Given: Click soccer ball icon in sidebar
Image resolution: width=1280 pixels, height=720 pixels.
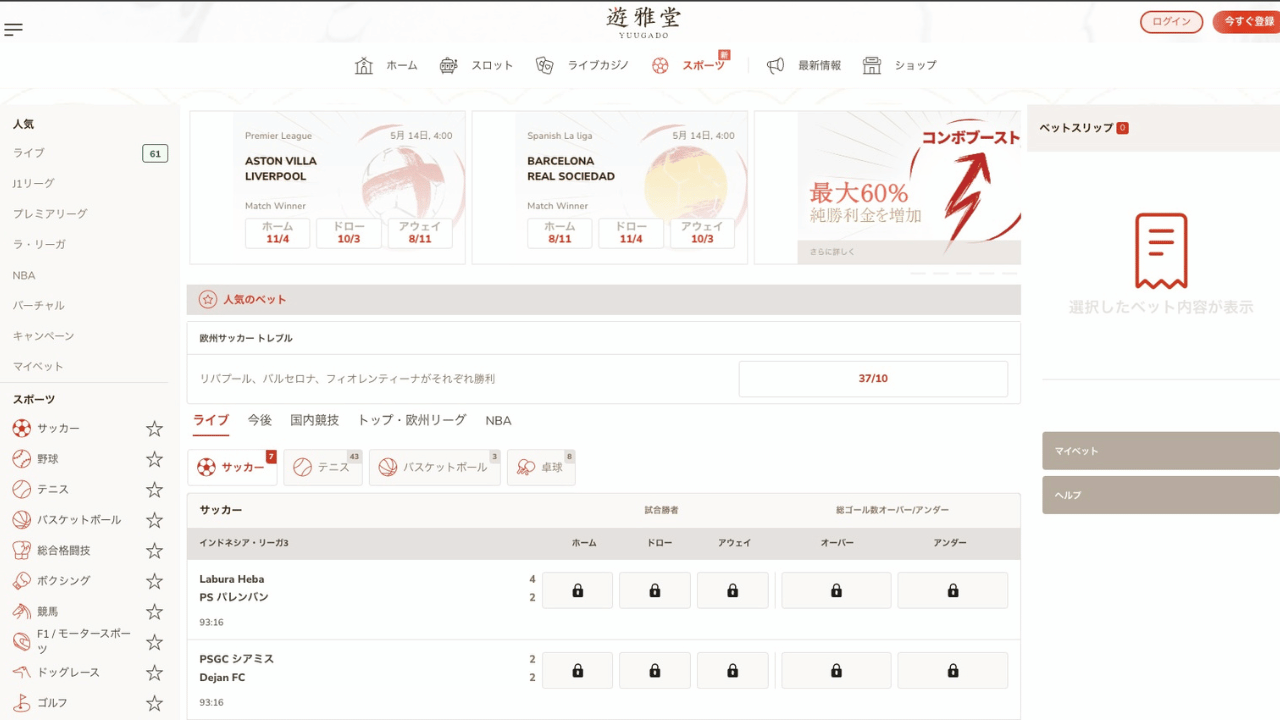Looking at the screenshot, I should tap(22, 428).
